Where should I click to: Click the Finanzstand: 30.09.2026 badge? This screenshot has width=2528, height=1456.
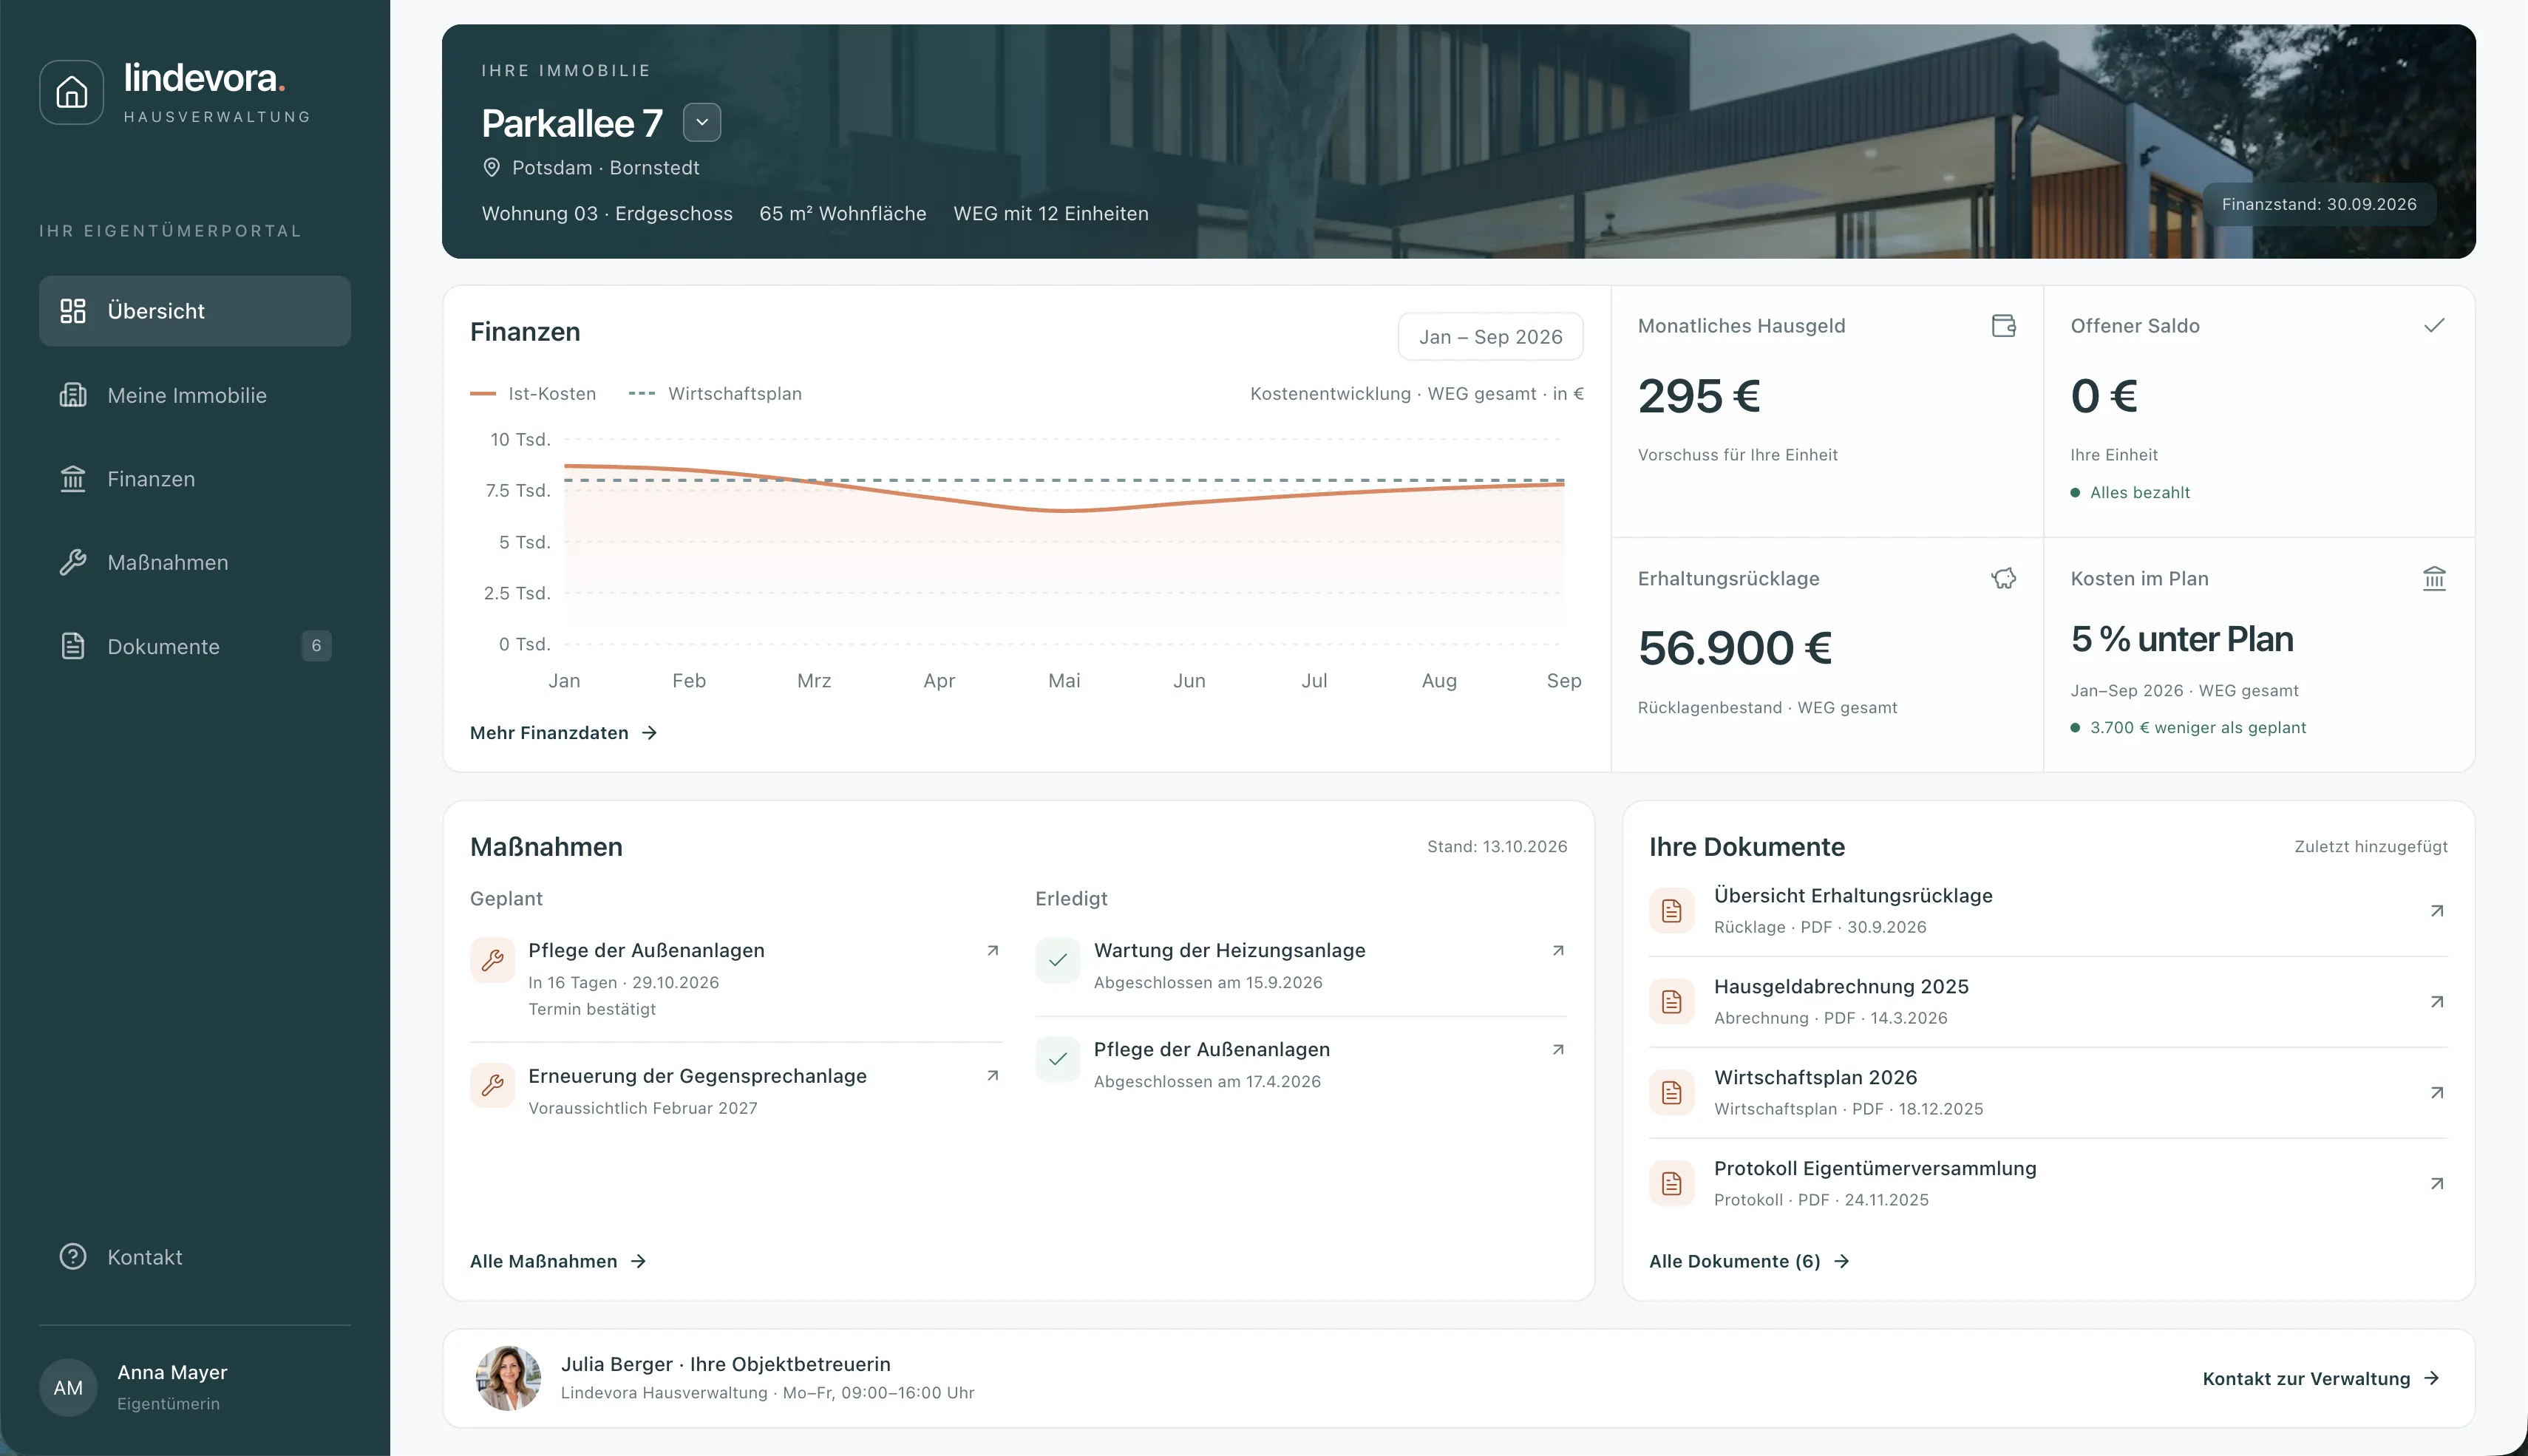2319,204
